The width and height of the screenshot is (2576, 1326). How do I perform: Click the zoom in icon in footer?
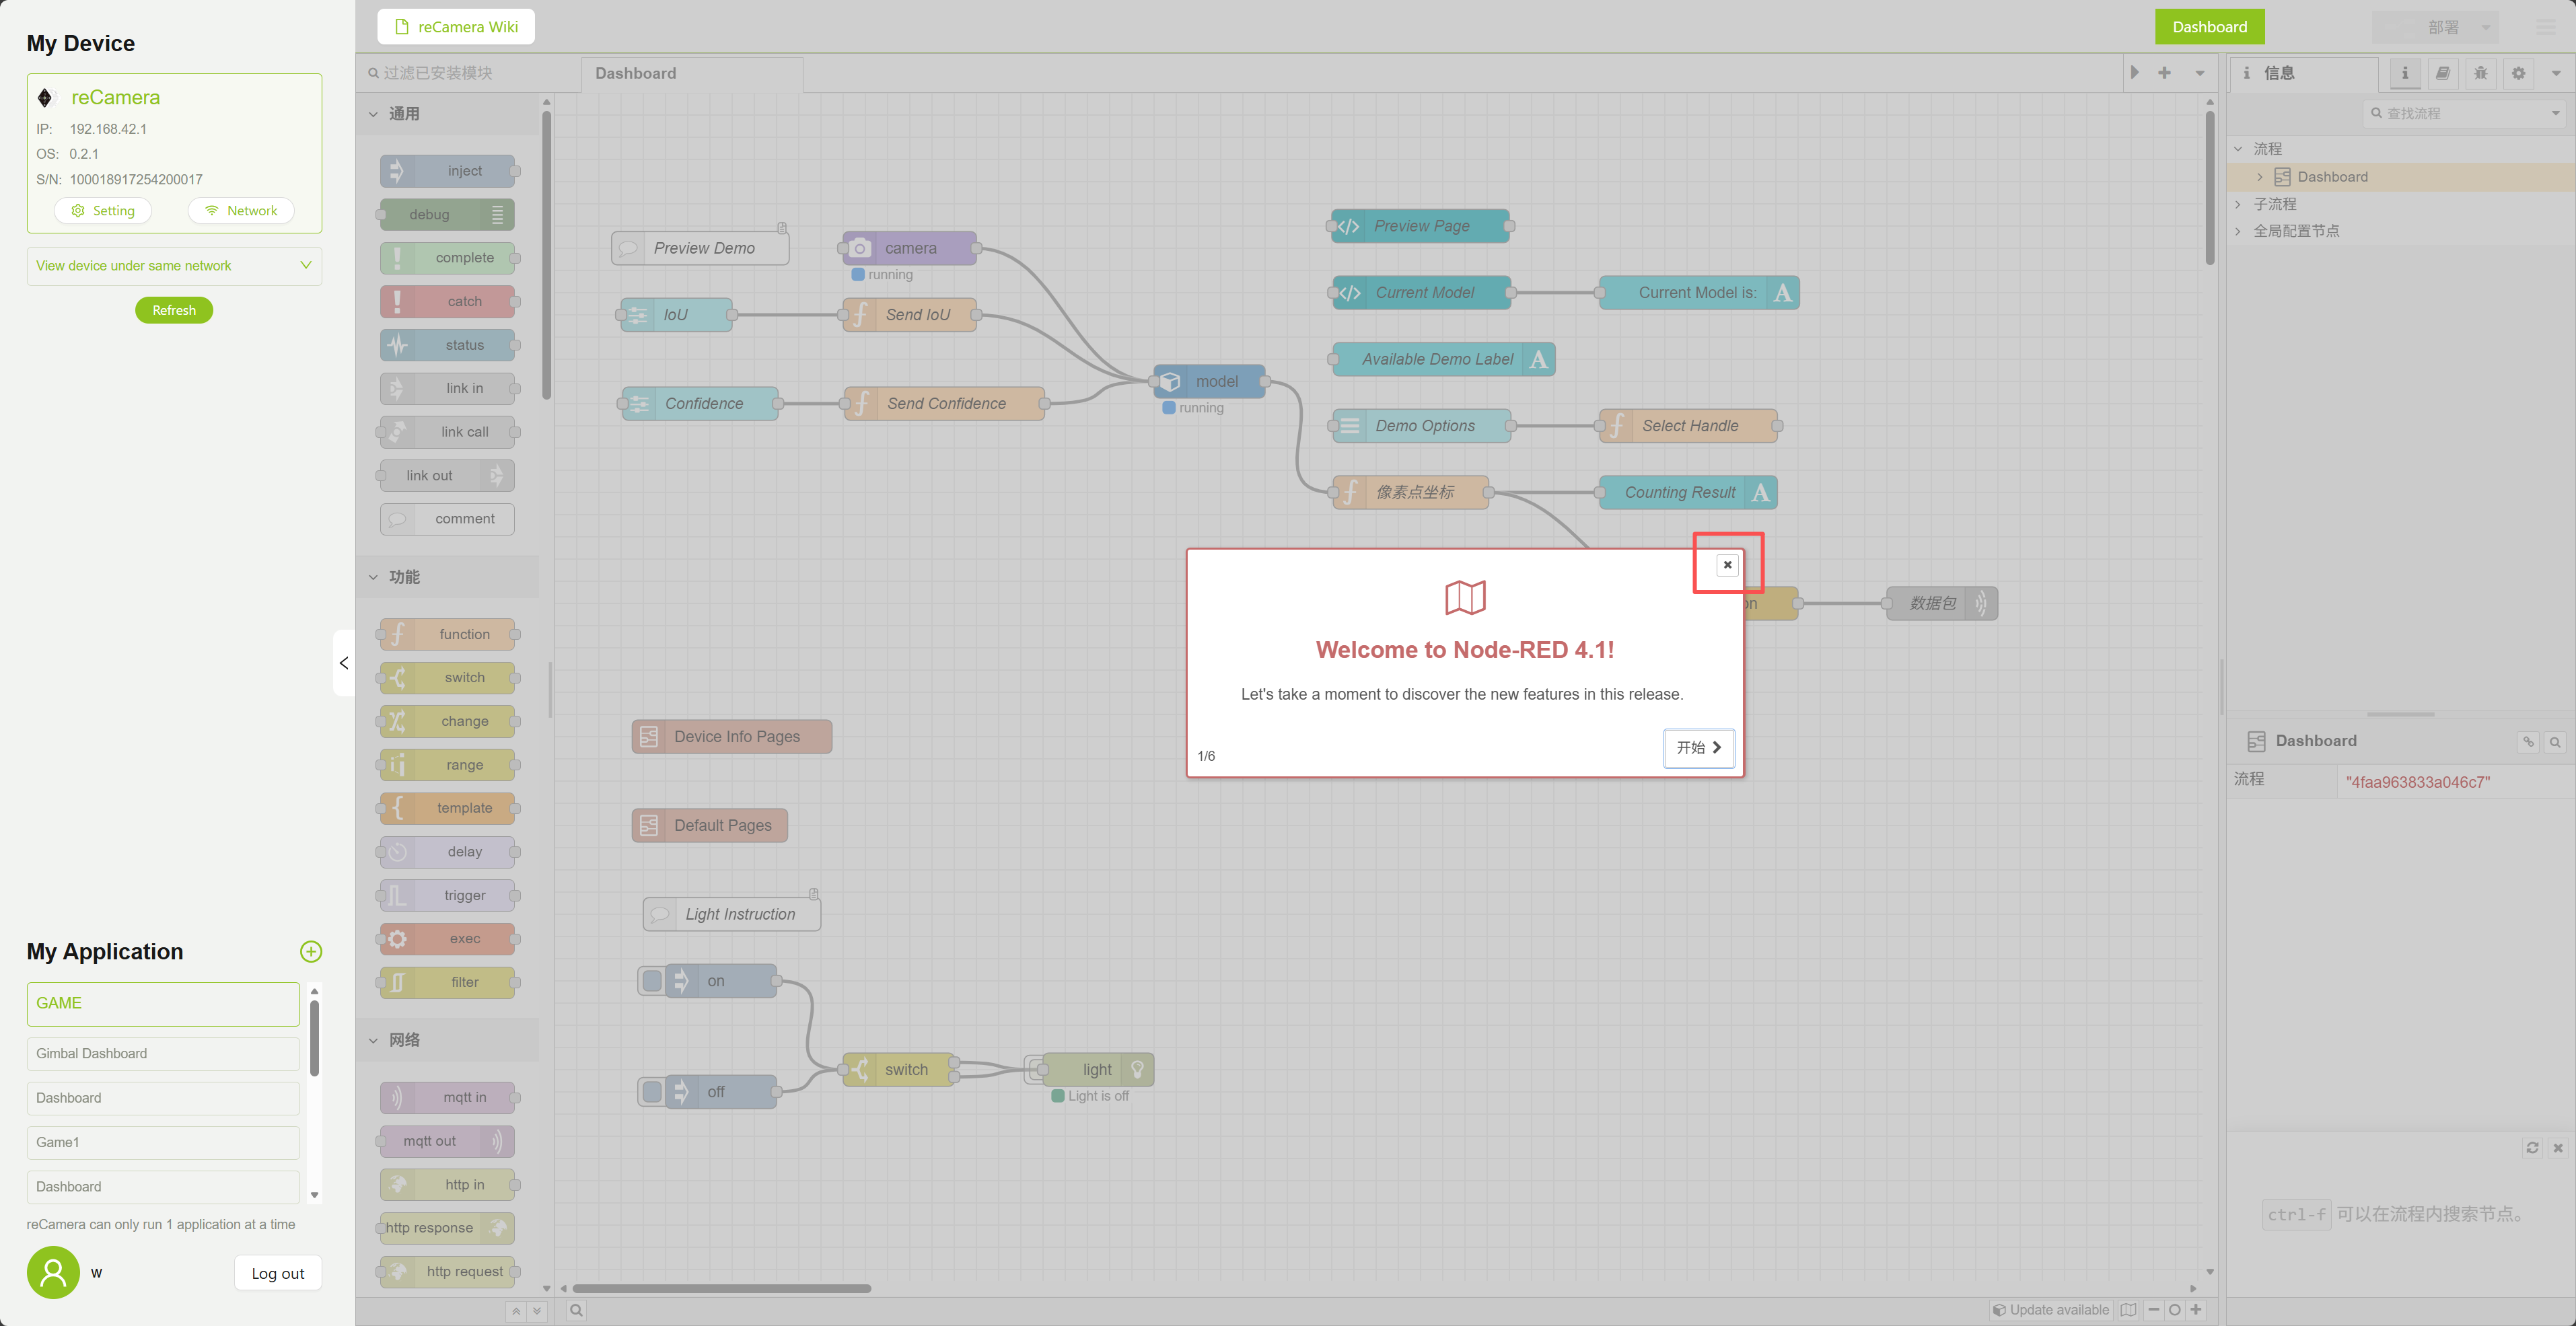[x=2196, y=1309]
